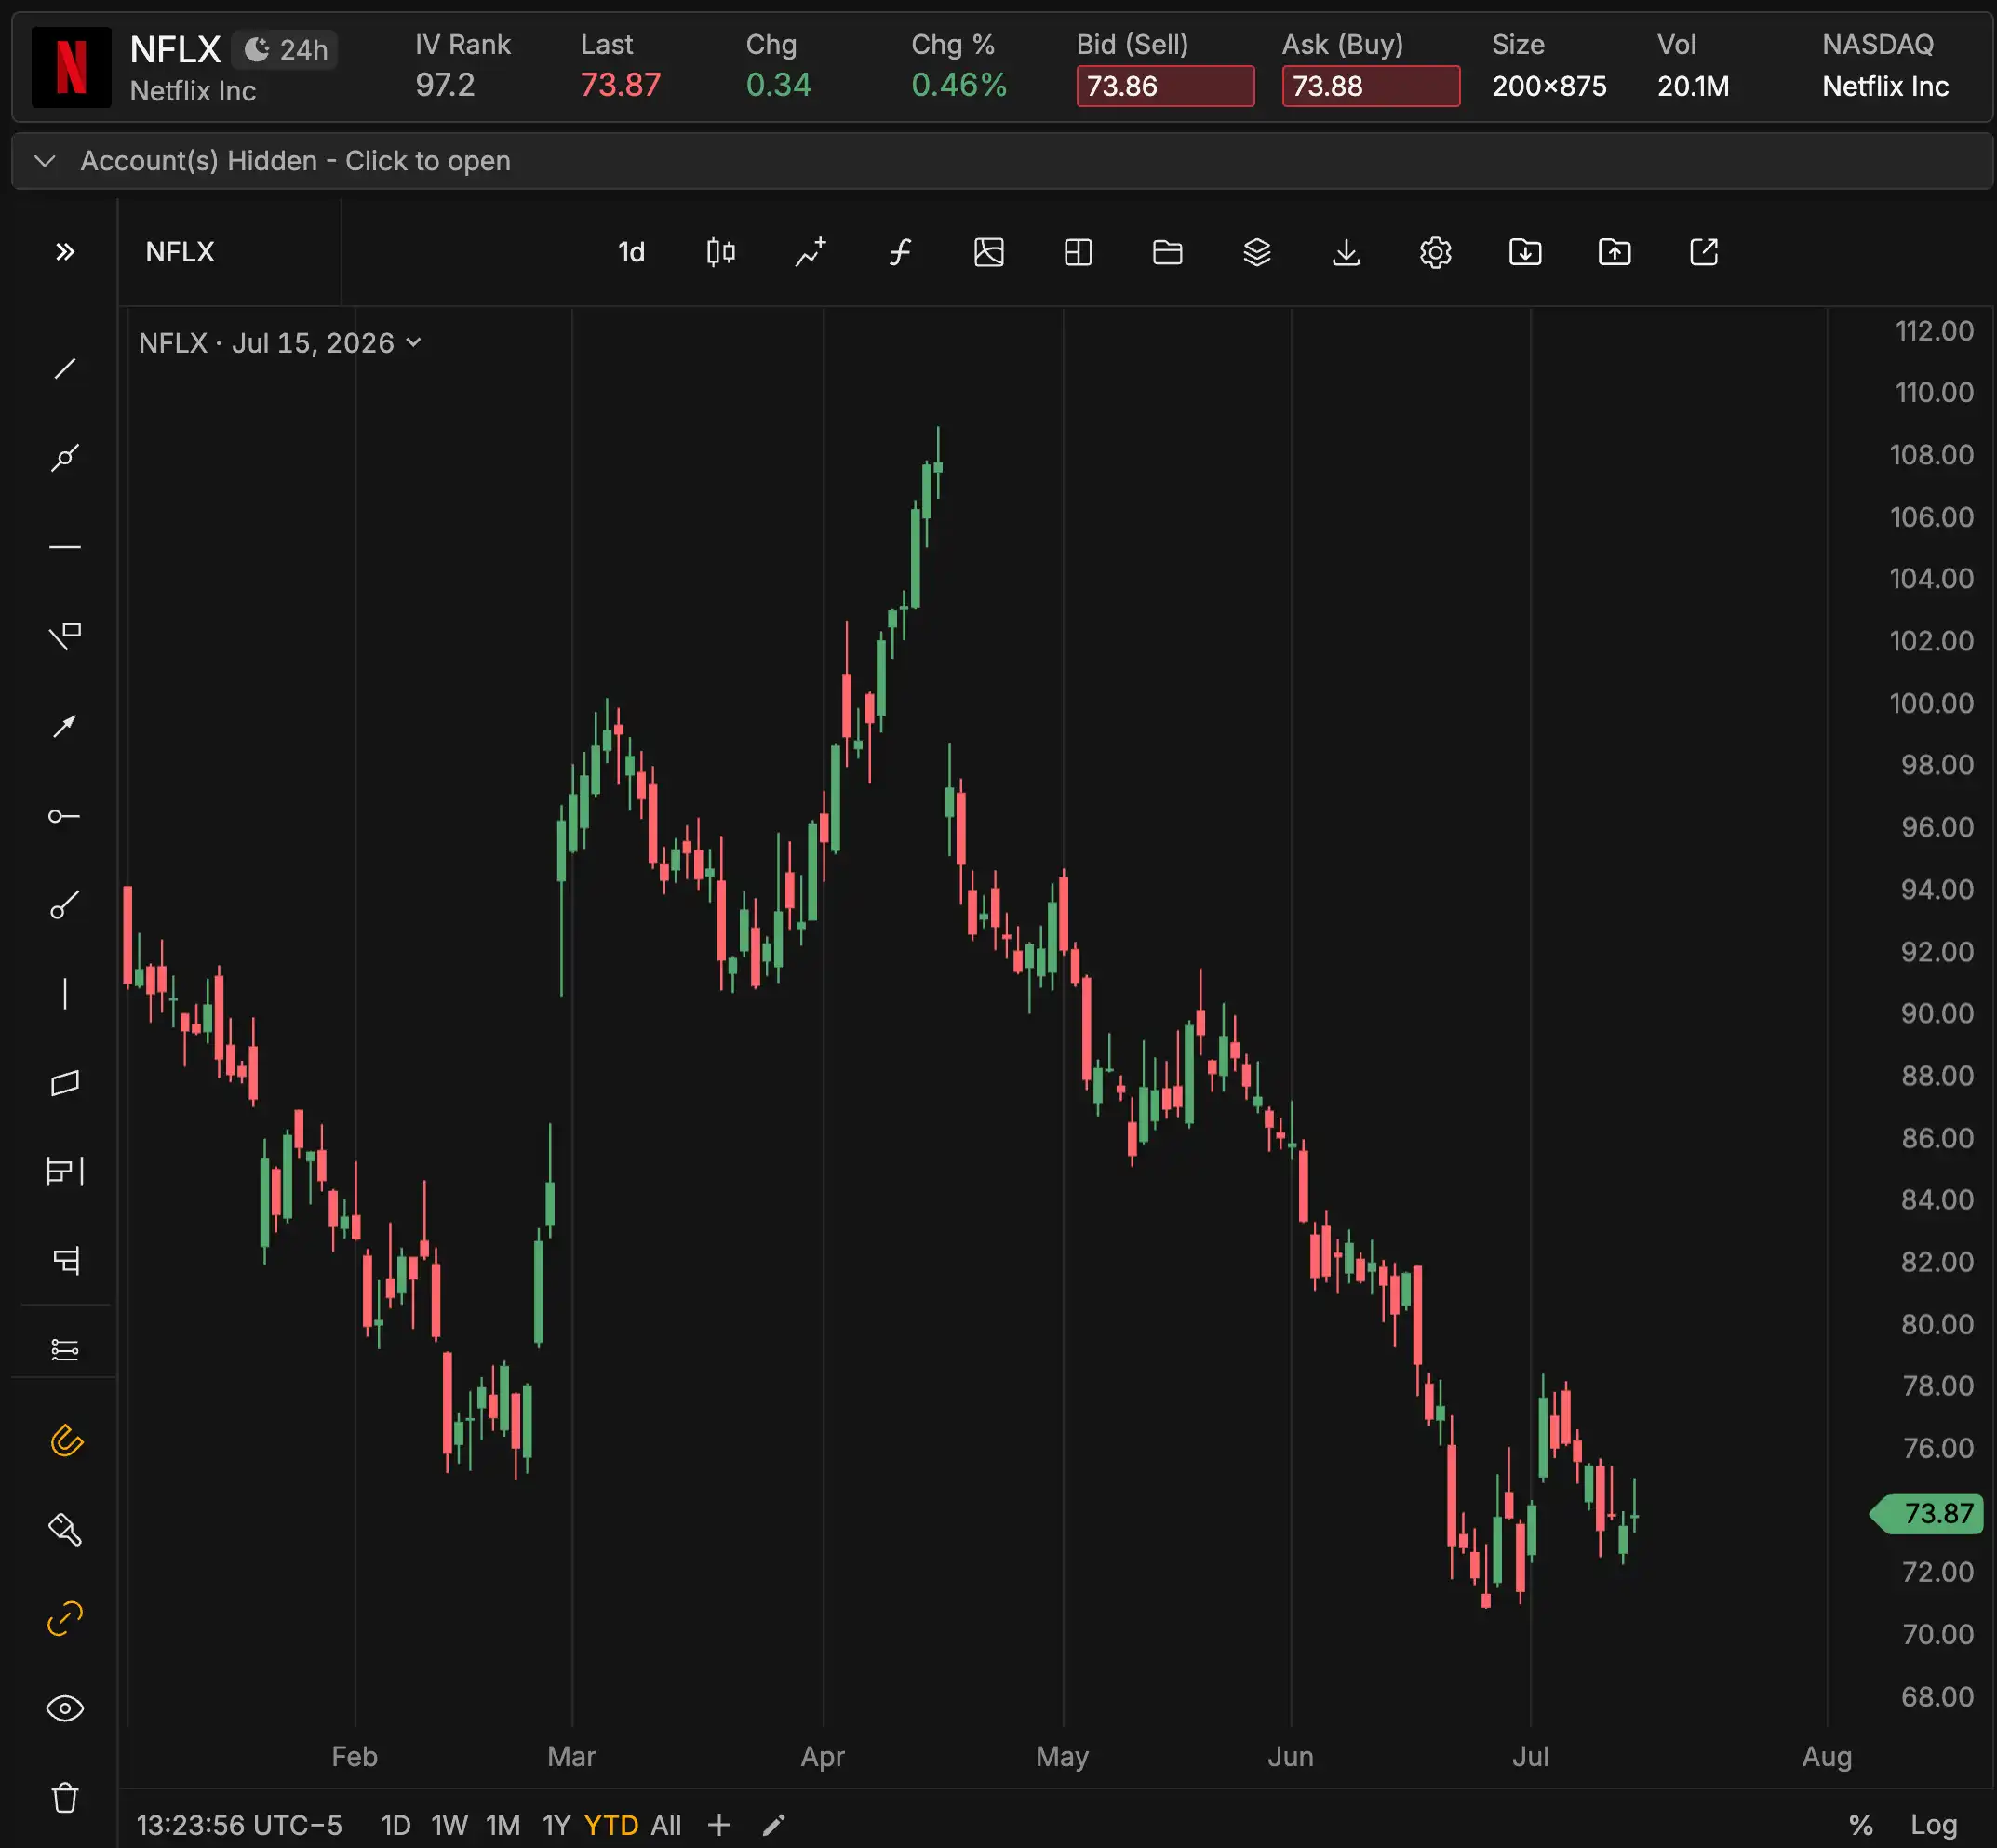Image resolution: width=1997 pixels, height=1848 pixels.
Task: Select the 1D time range
Action: pos(396,1825)
